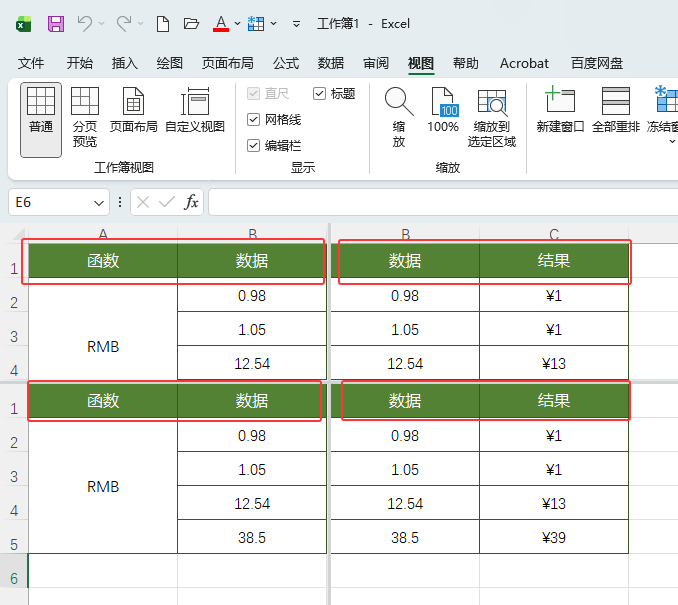Open the formula bar options dots
The width and height of the screenshot is (678, 605).
(x=120, y=202)
